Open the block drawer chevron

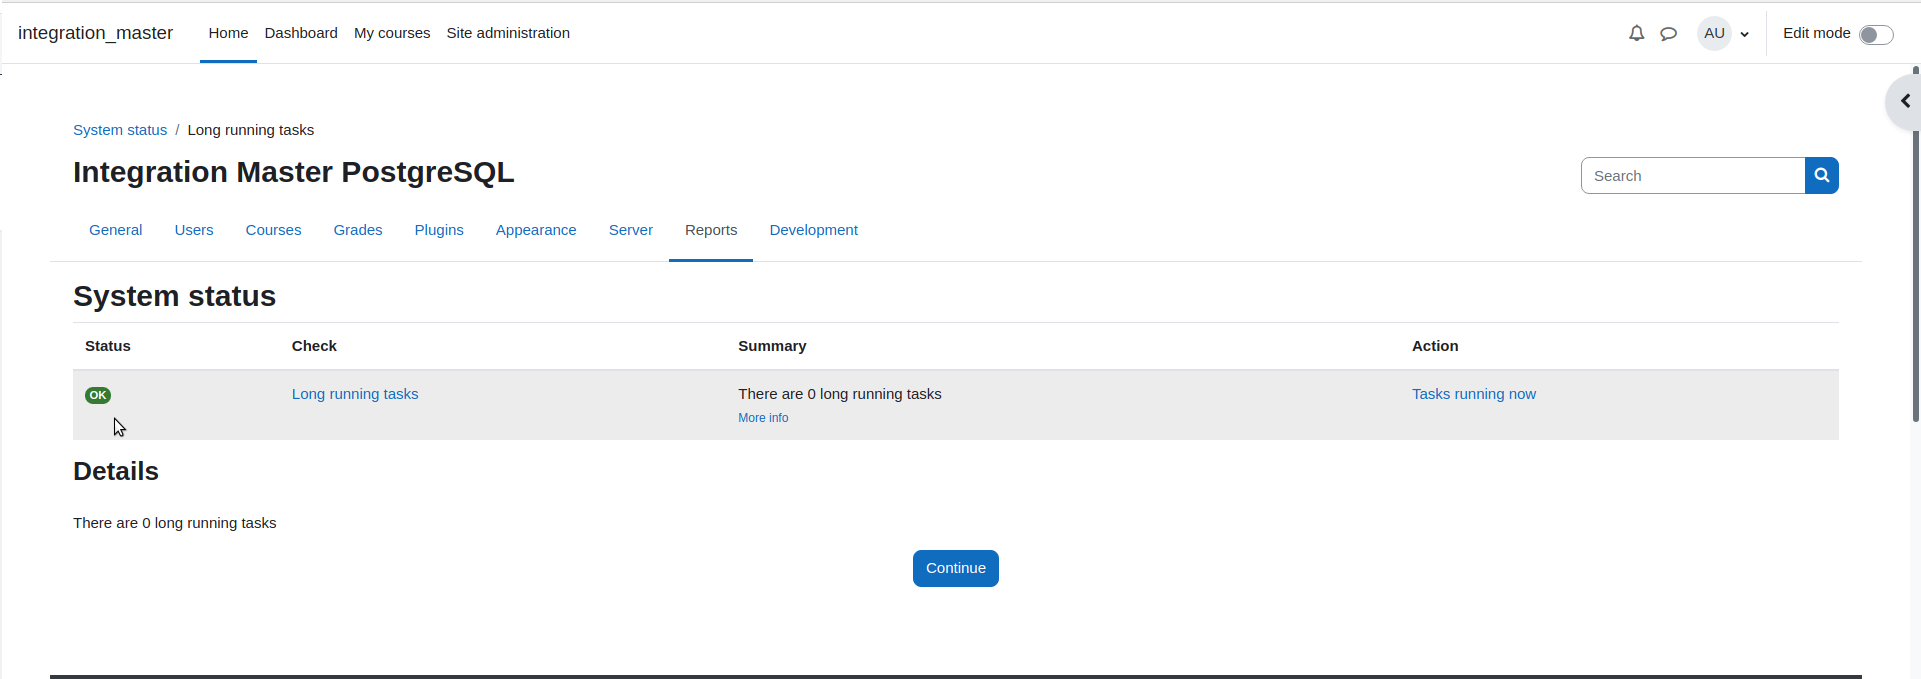1904,101
